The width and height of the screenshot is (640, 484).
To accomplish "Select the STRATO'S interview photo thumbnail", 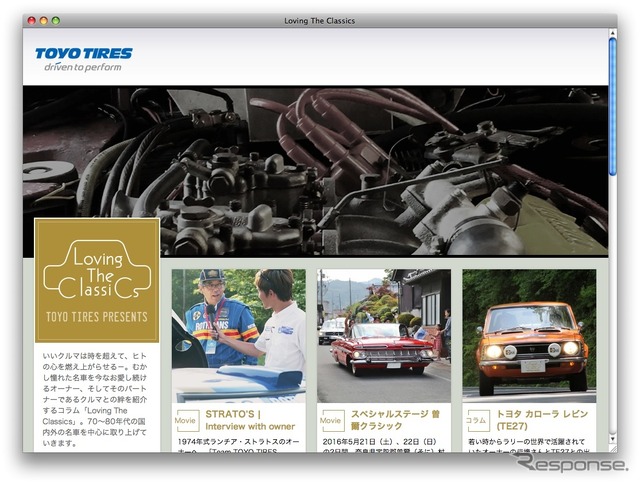I will (239, 336).
